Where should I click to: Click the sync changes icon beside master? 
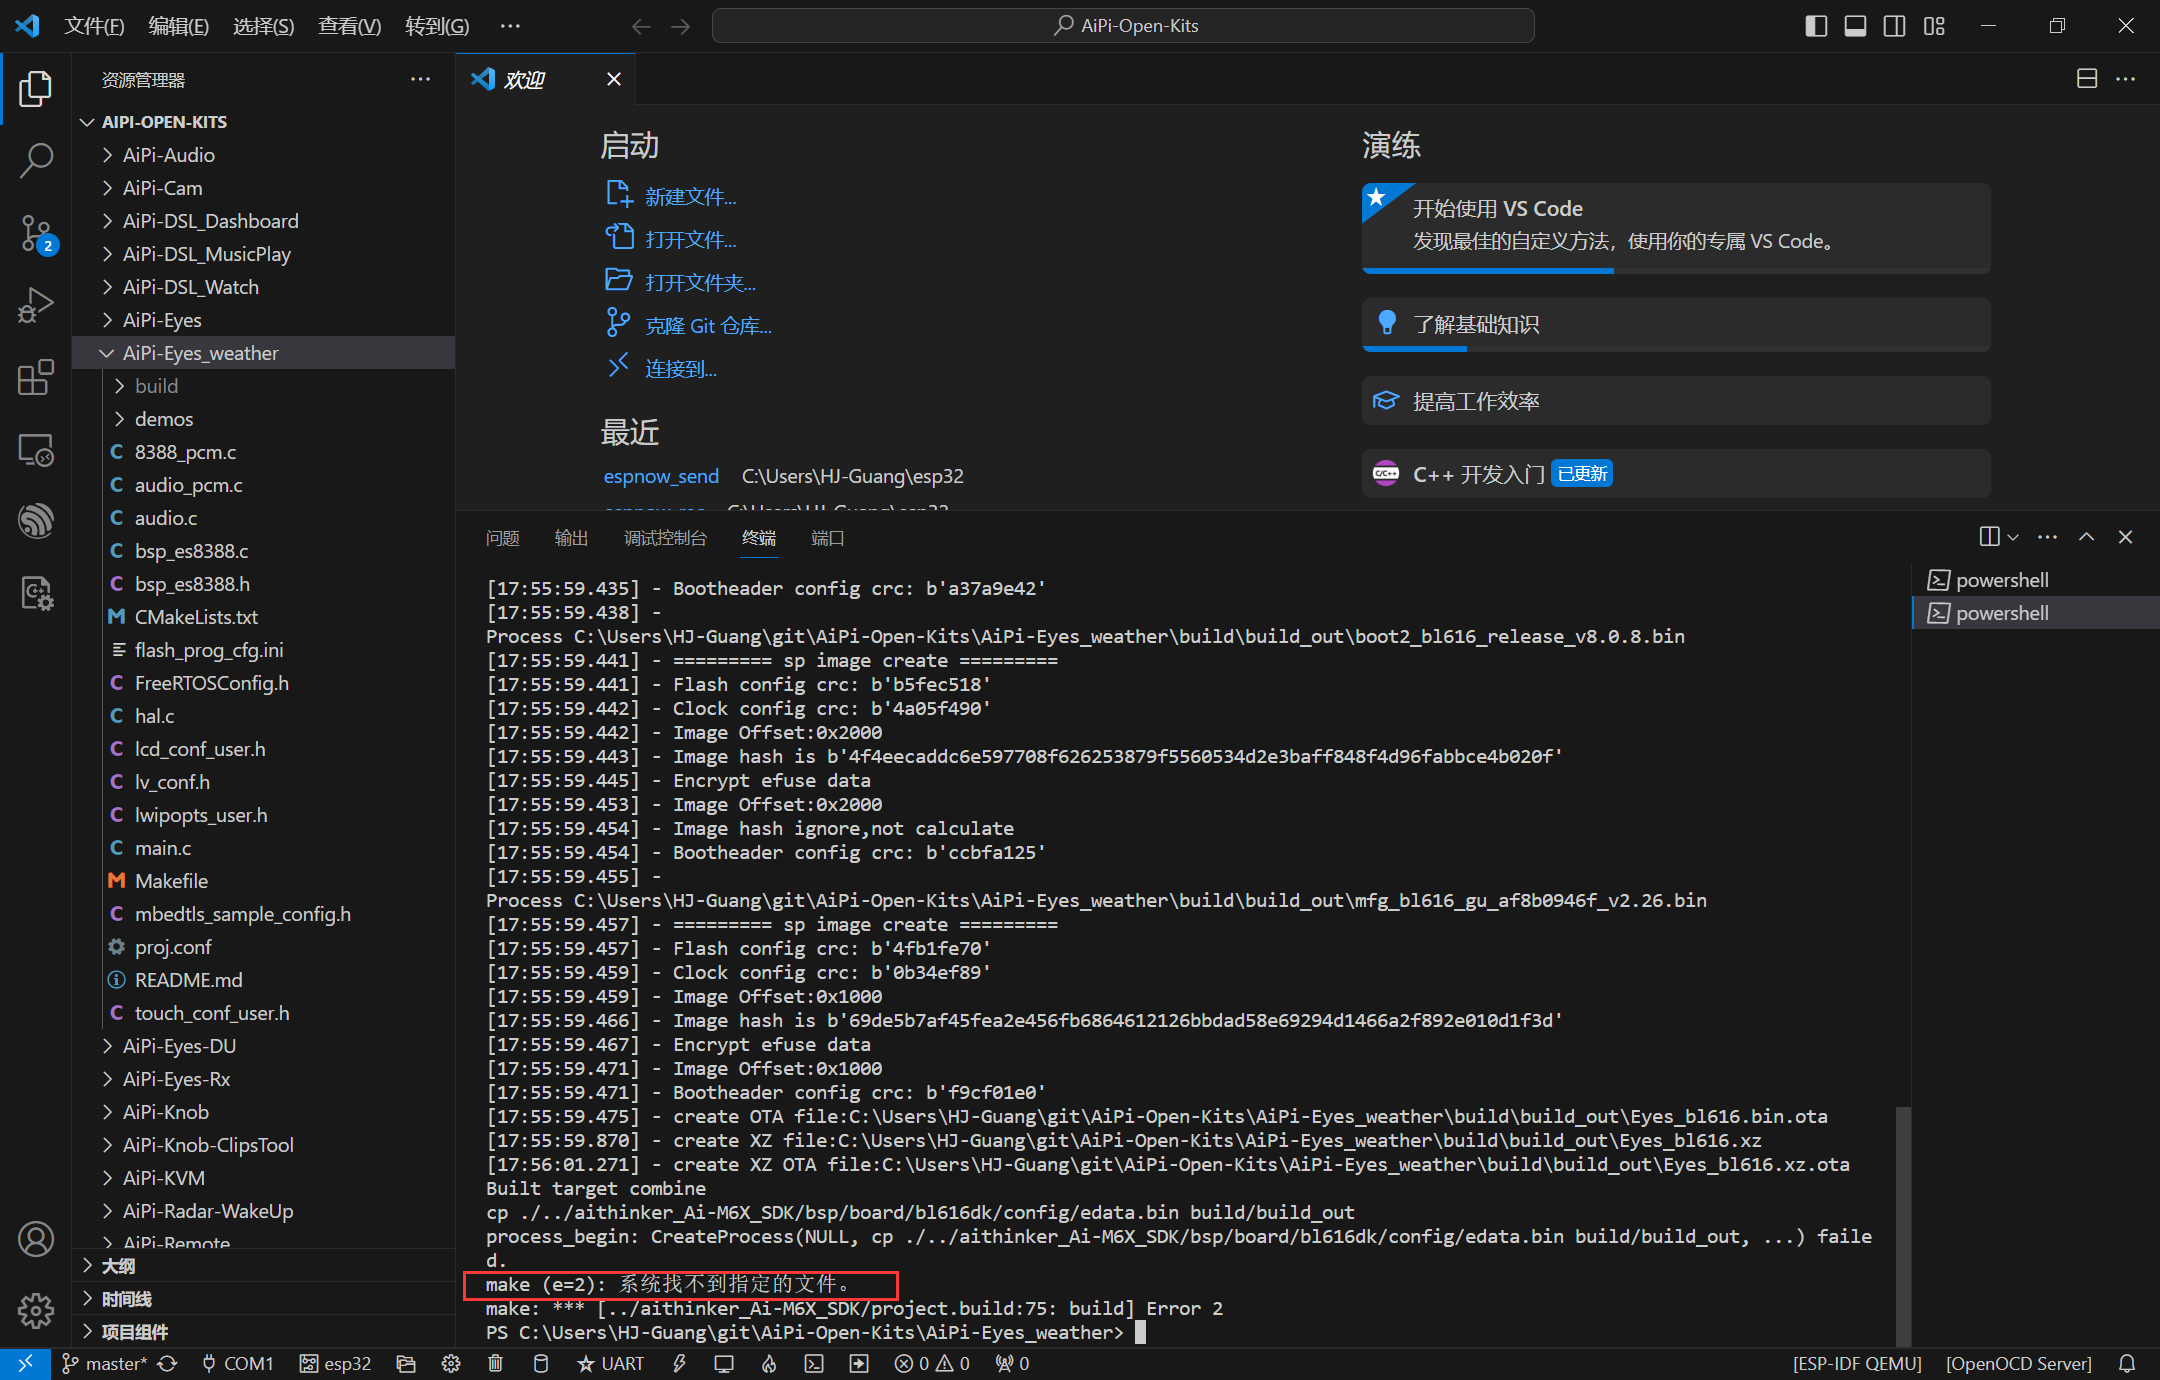coord(167,1363)
